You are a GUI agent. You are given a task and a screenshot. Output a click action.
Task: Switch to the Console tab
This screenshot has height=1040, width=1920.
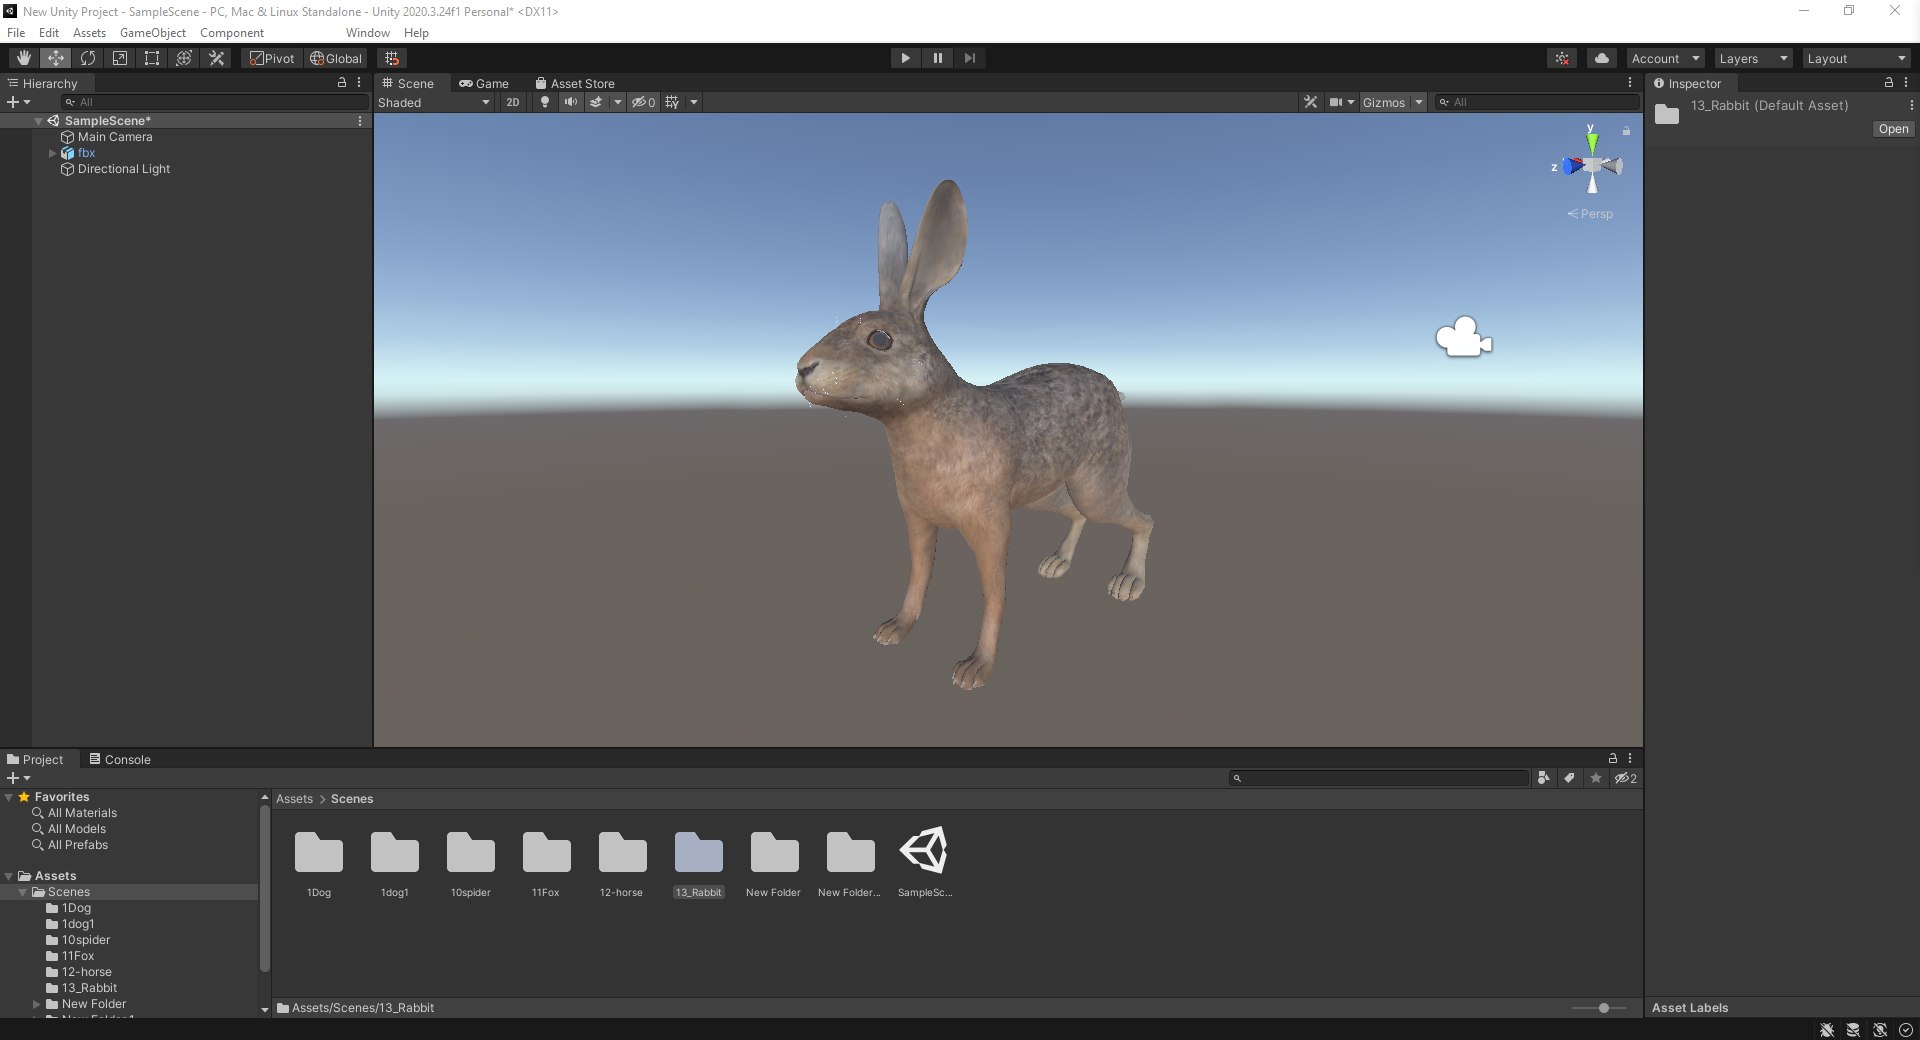coord(119,760)
